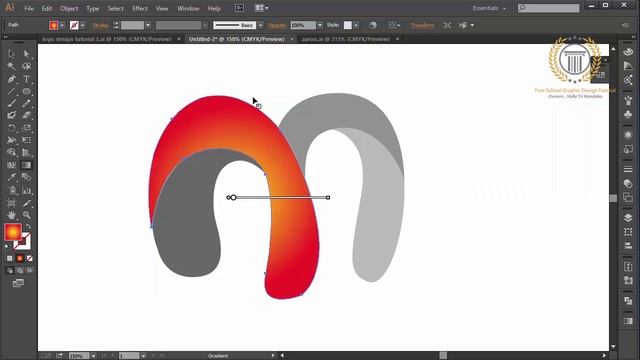Click the Opacity link in control bar
The height and width of the screenshot is (360, 640).
coord(278,25)
